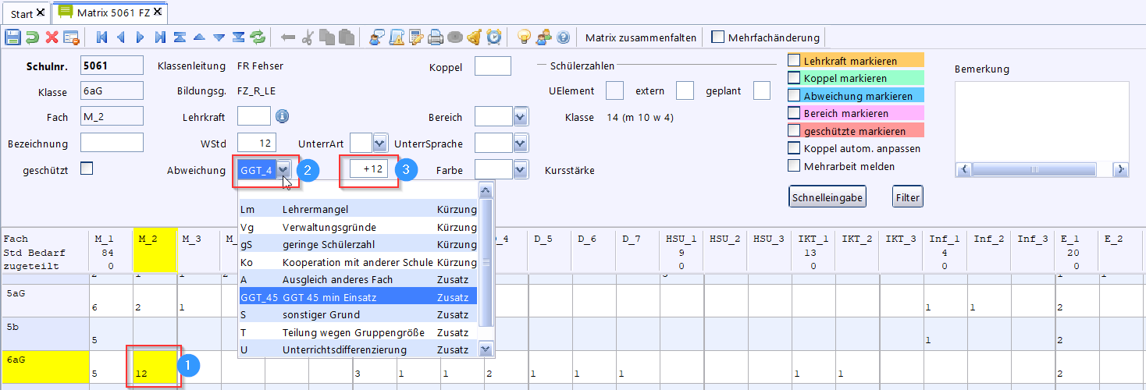Screen dimensions: 1146x390
Task: Select GGT_45 GGT 45 min Einsatz
Action: point(358,297)
